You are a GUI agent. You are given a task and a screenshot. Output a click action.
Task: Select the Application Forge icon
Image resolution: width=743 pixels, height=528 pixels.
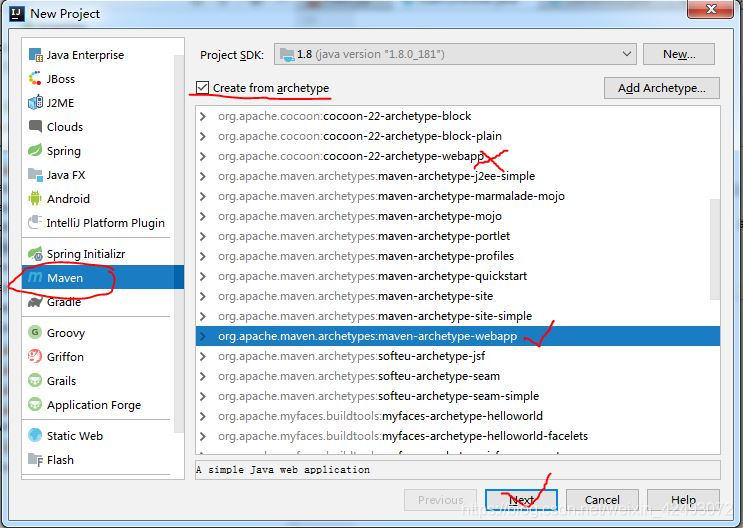35,404
